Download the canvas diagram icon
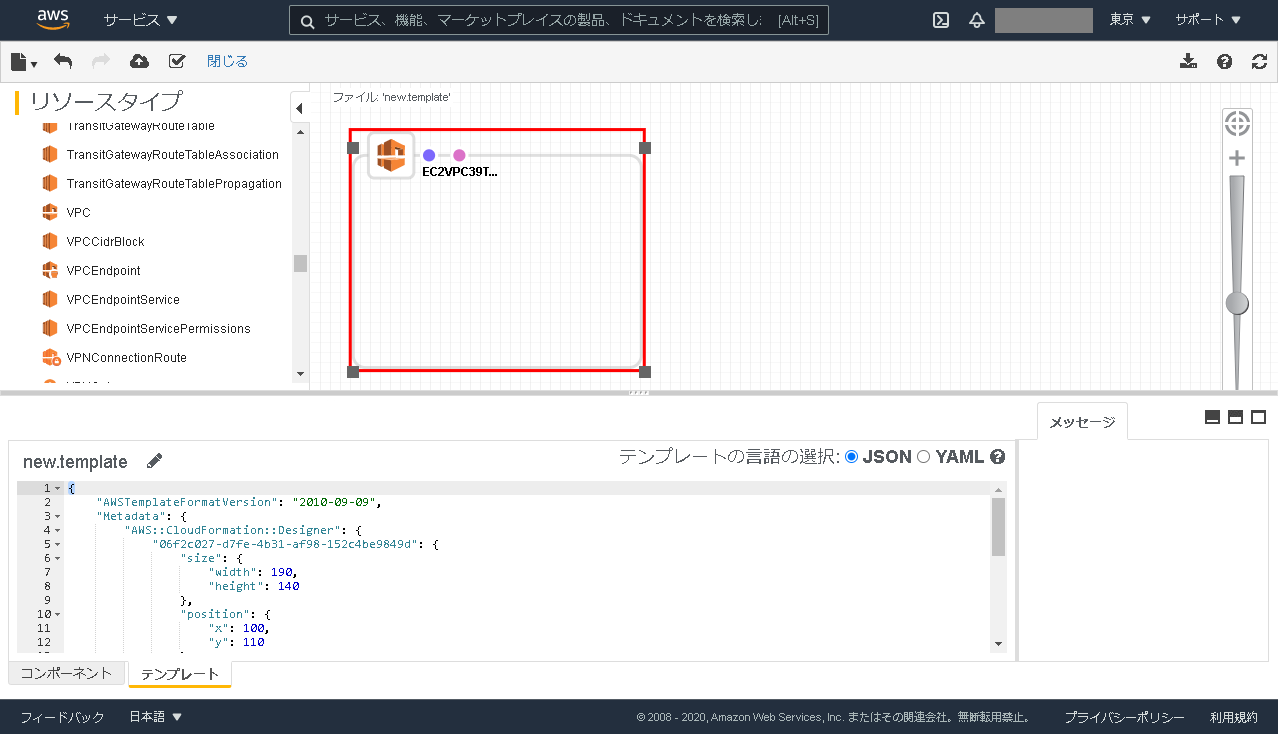 1188,61
